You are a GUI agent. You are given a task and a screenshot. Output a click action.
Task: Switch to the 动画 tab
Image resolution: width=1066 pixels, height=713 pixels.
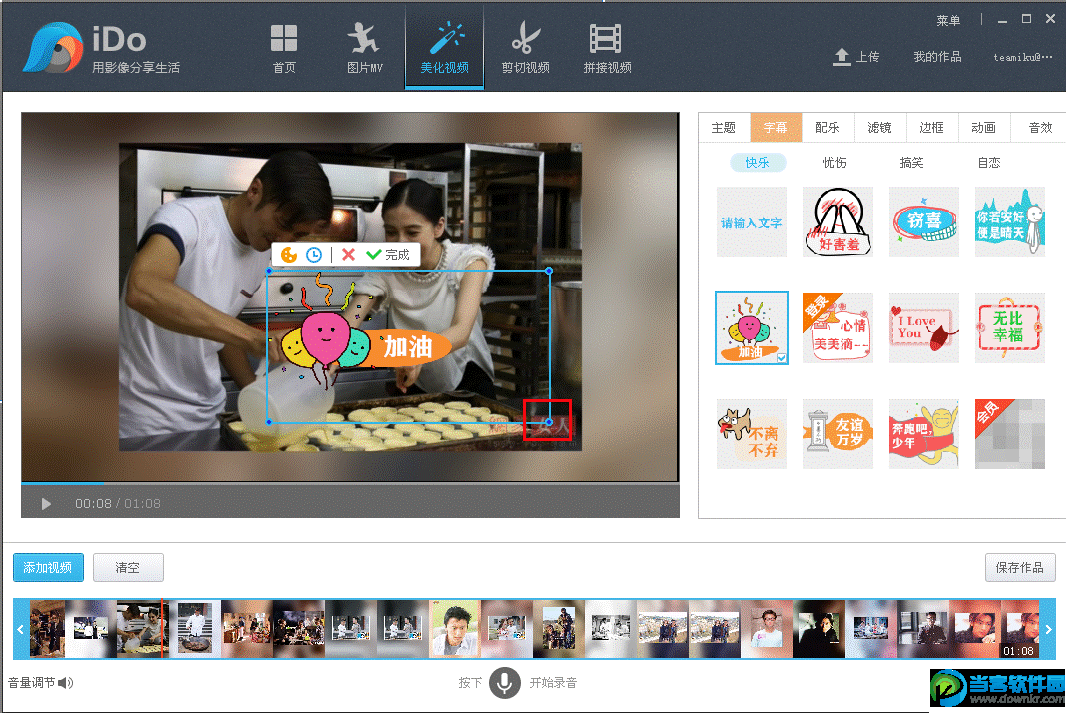coord(983,127)
